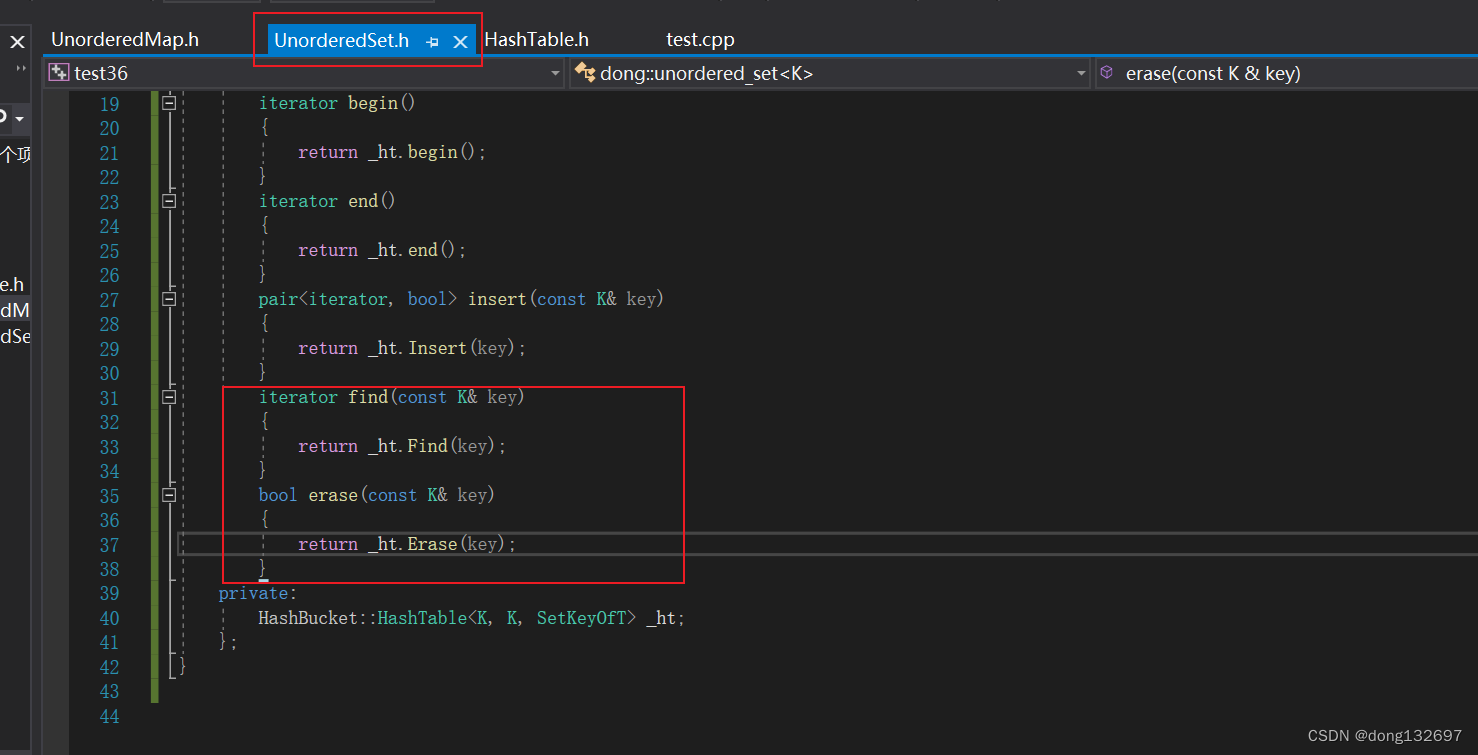Switch to the UnorderedMap.h tab
This screenshot has height=755, width=1478.
point(125,40)
